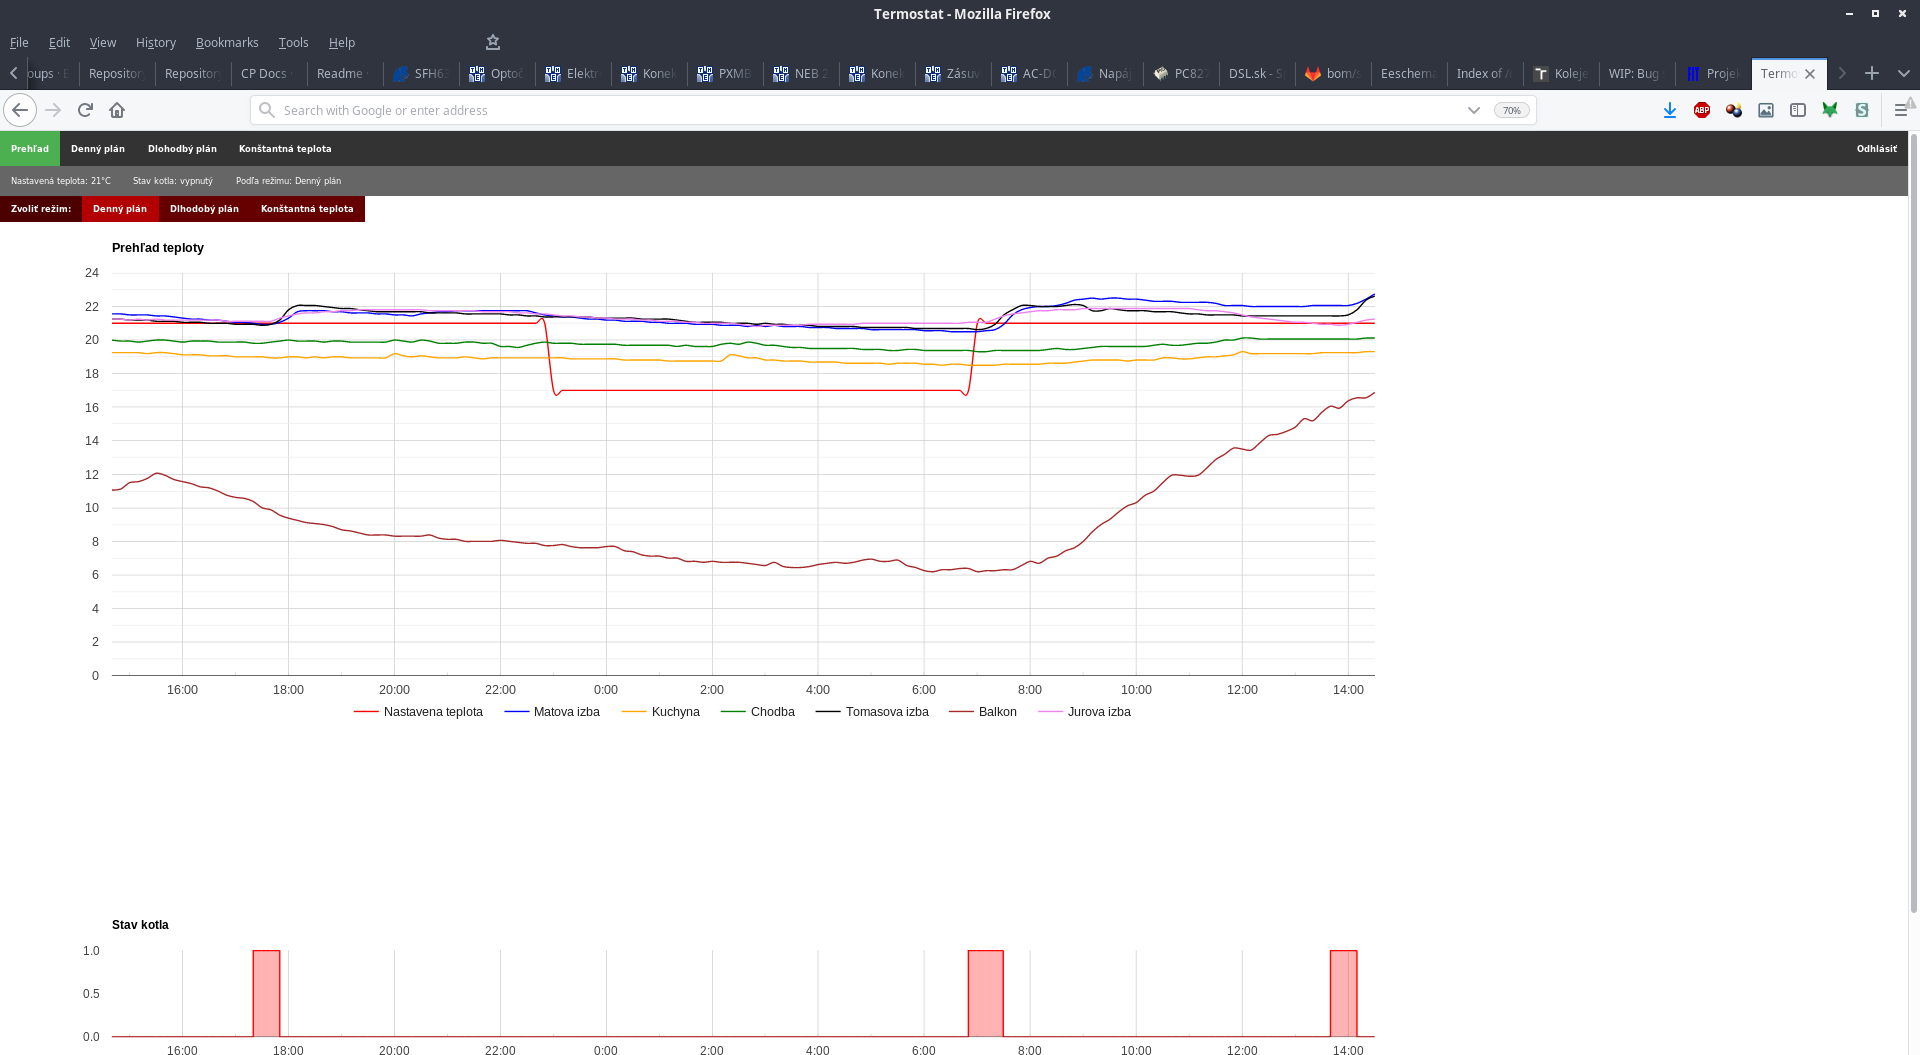Reset zoom via the 70% badge

(x=1511, y=110)
